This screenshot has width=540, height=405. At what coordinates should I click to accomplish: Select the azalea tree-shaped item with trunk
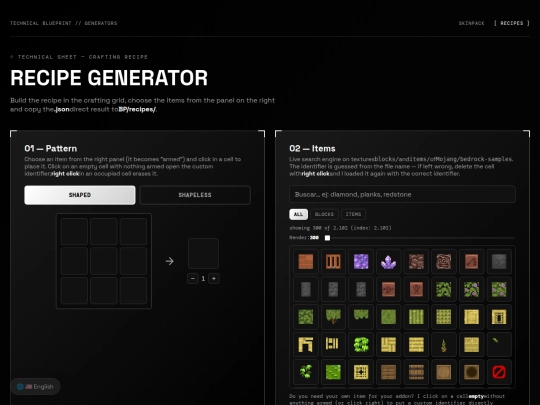(333, 317)
